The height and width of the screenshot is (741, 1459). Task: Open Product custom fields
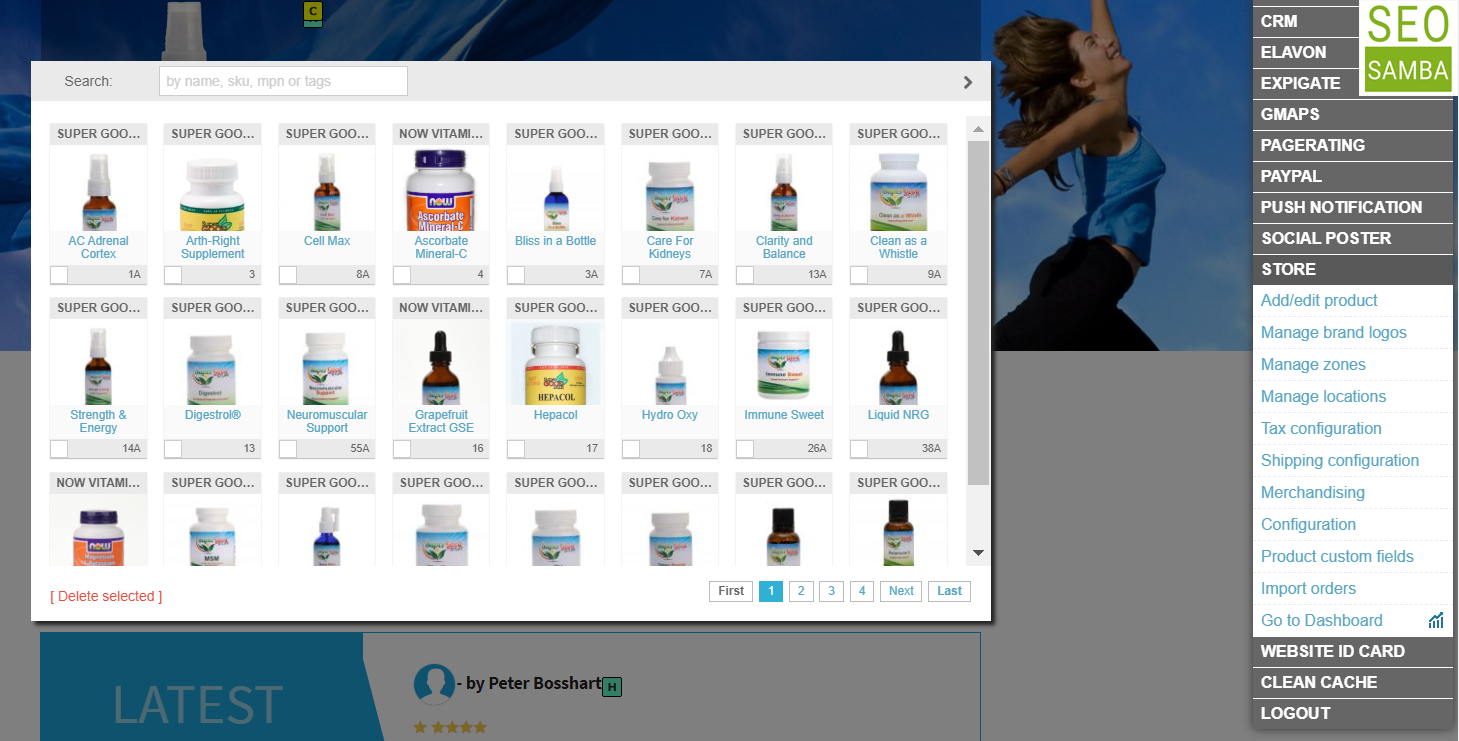pos(1337,557)
